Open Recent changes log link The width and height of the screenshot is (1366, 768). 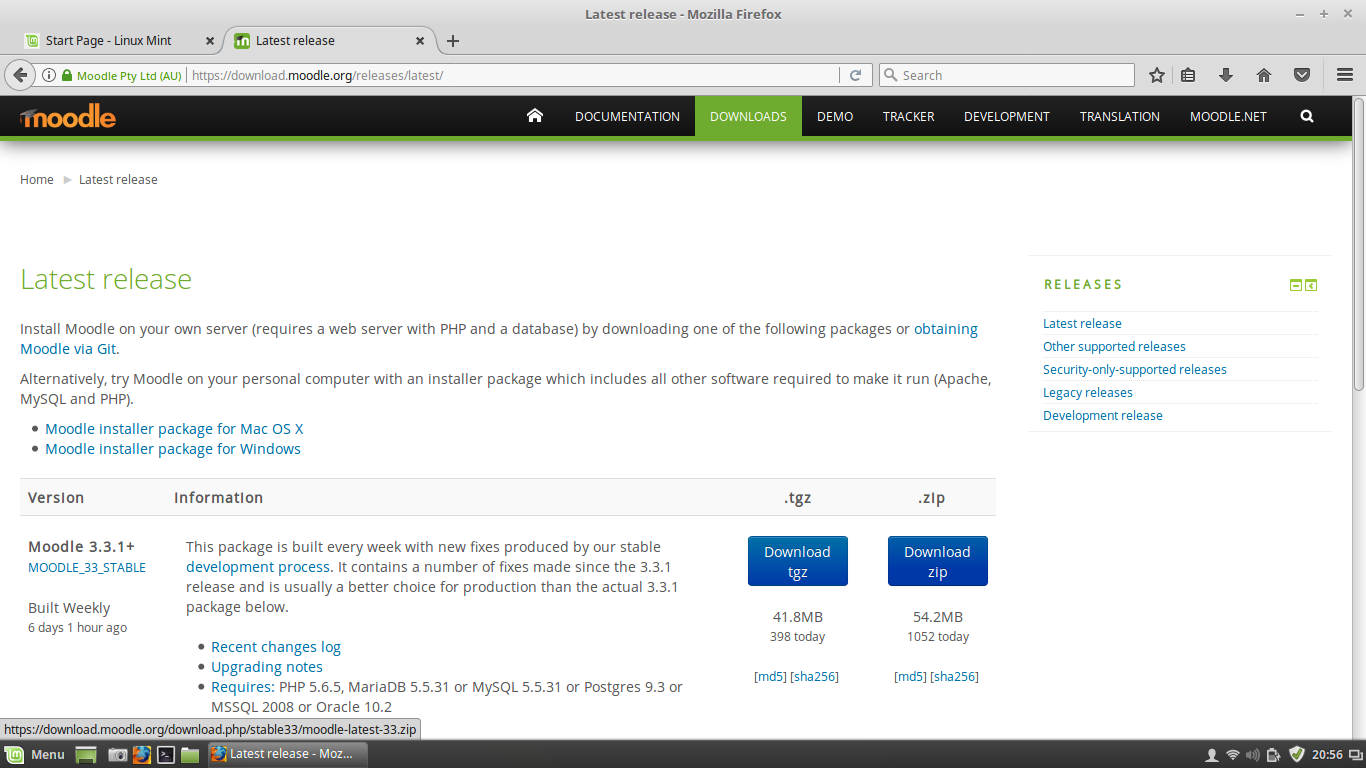click(x=276, y=647)
